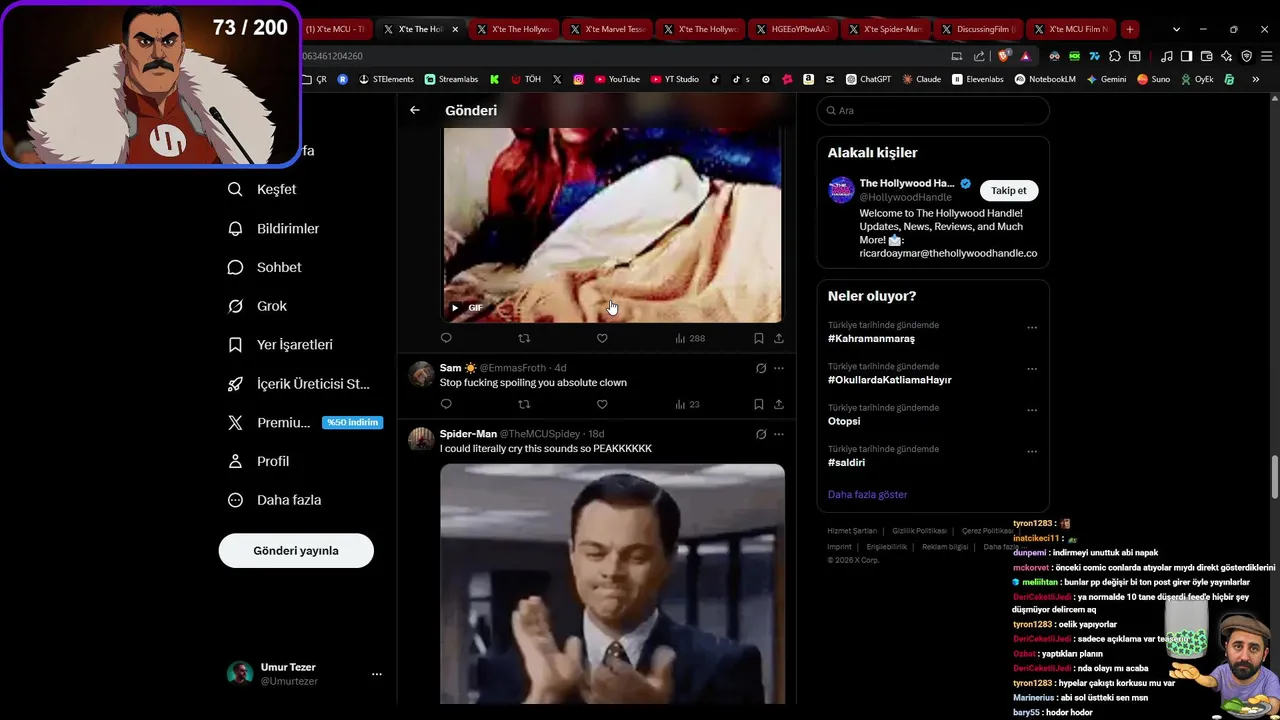Viewport: 1280px width, 720px height.
Task: Switch to DiscussingFilm tab
Action: (x=978, y=29)
